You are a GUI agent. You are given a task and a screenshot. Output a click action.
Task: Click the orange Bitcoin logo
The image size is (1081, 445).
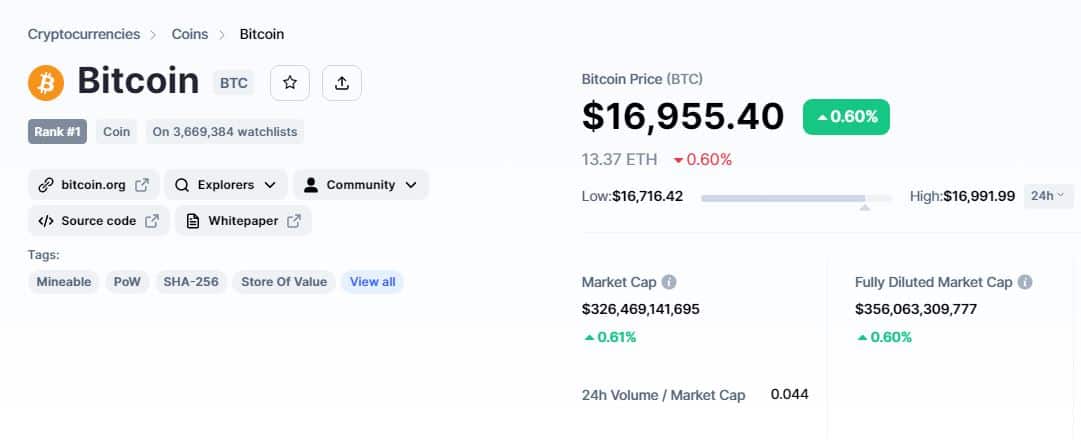point(46,83)
